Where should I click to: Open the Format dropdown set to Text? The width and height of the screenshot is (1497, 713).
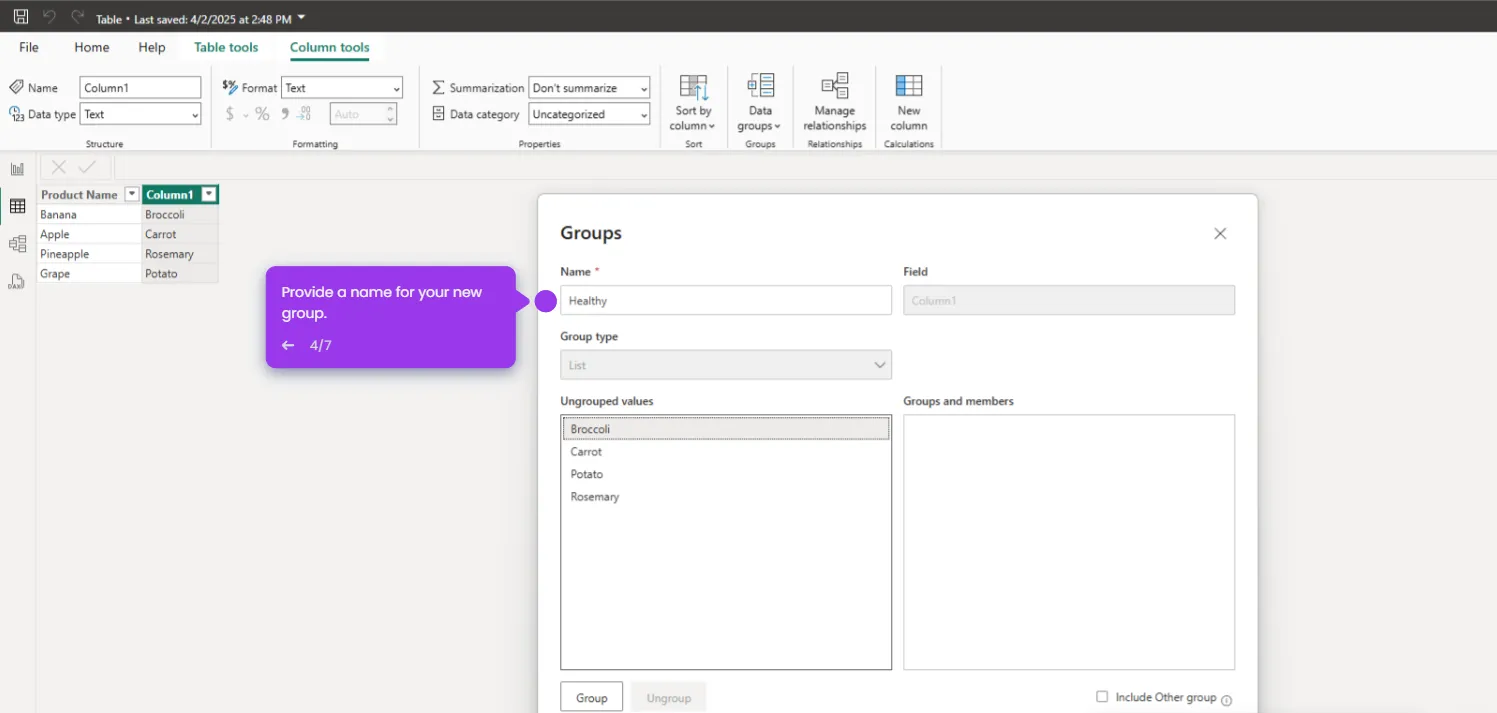click(x=342, y=88)
